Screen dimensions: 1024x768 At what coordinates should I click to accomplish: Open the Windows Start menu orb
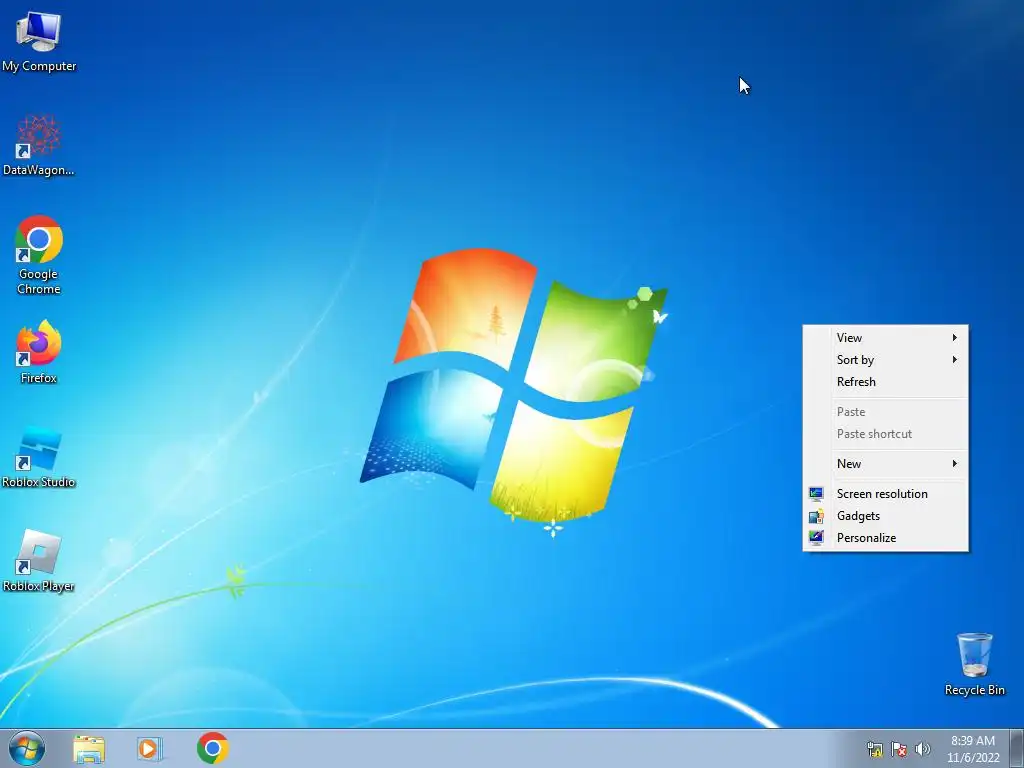[x=27, y=748]
